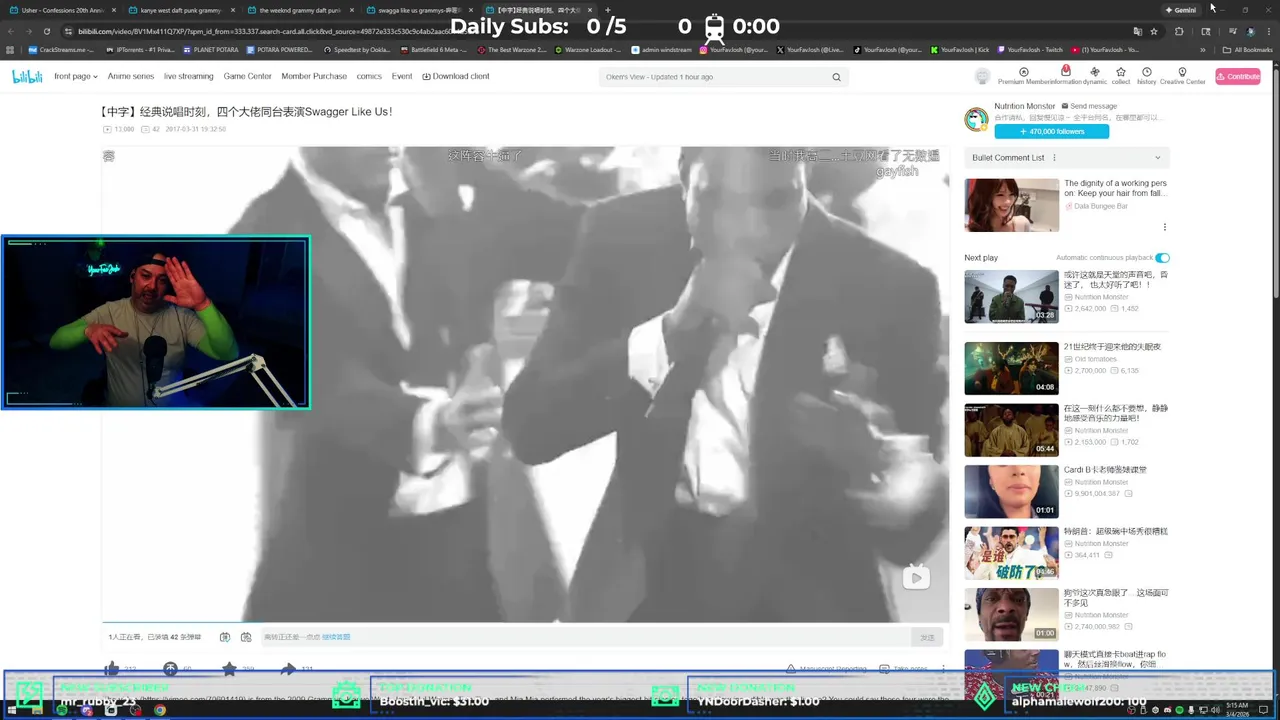The width and height of the screenshot is (1280, 720).
Task: Open the live streaming section
Action: (x=189, y=76)
